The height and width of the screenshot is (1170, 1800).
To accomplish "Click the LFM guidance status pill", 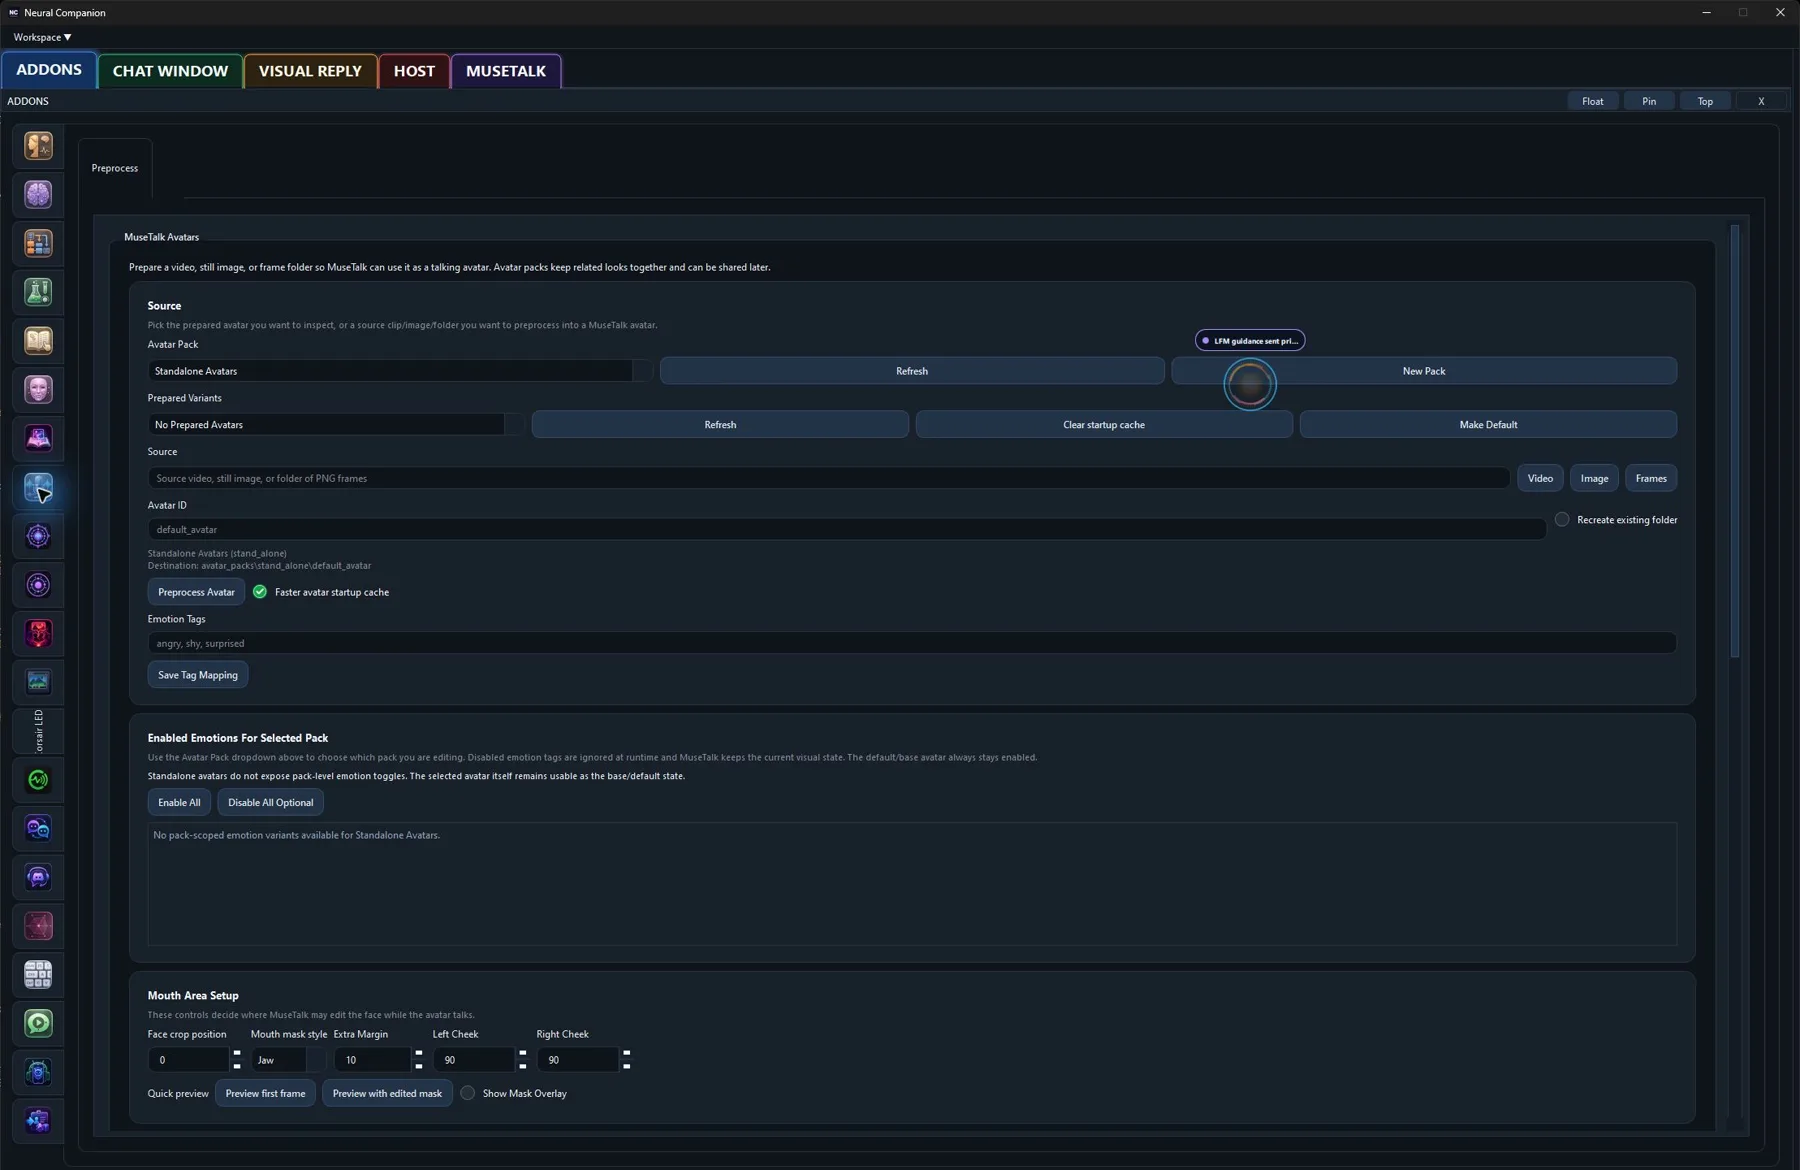I will click(x=1250, y=341).
